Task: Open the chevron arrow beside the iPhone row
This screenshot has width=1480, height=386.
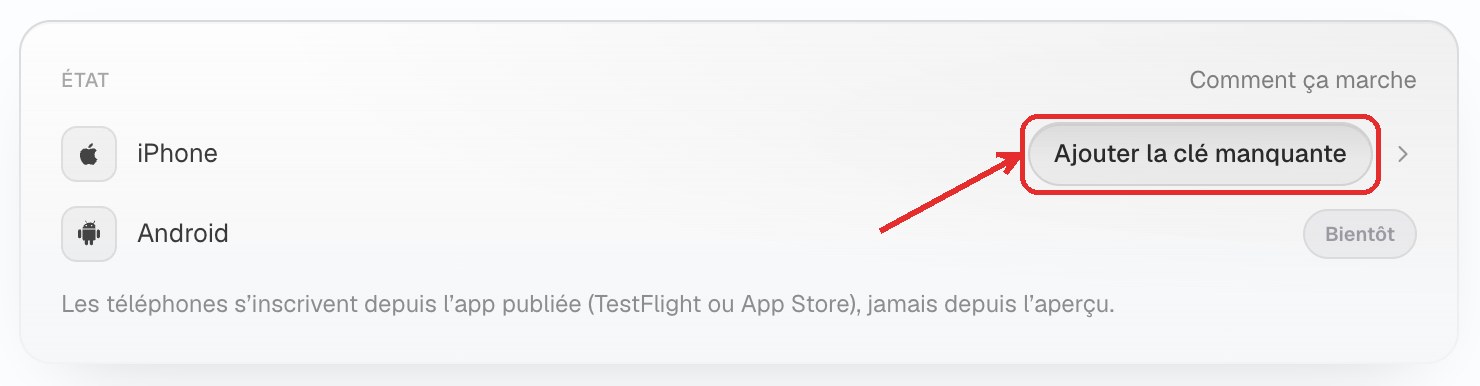Action: point(1403,154)
